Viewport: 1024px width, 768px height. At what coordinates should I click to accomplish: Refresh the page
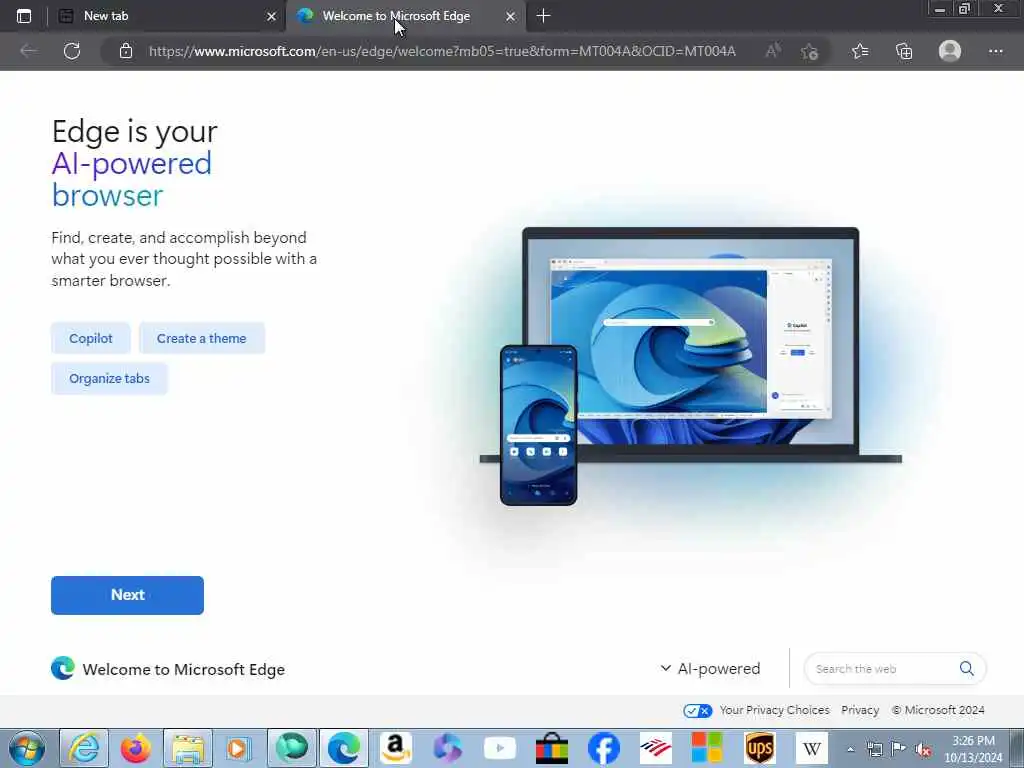coord(72,51)
